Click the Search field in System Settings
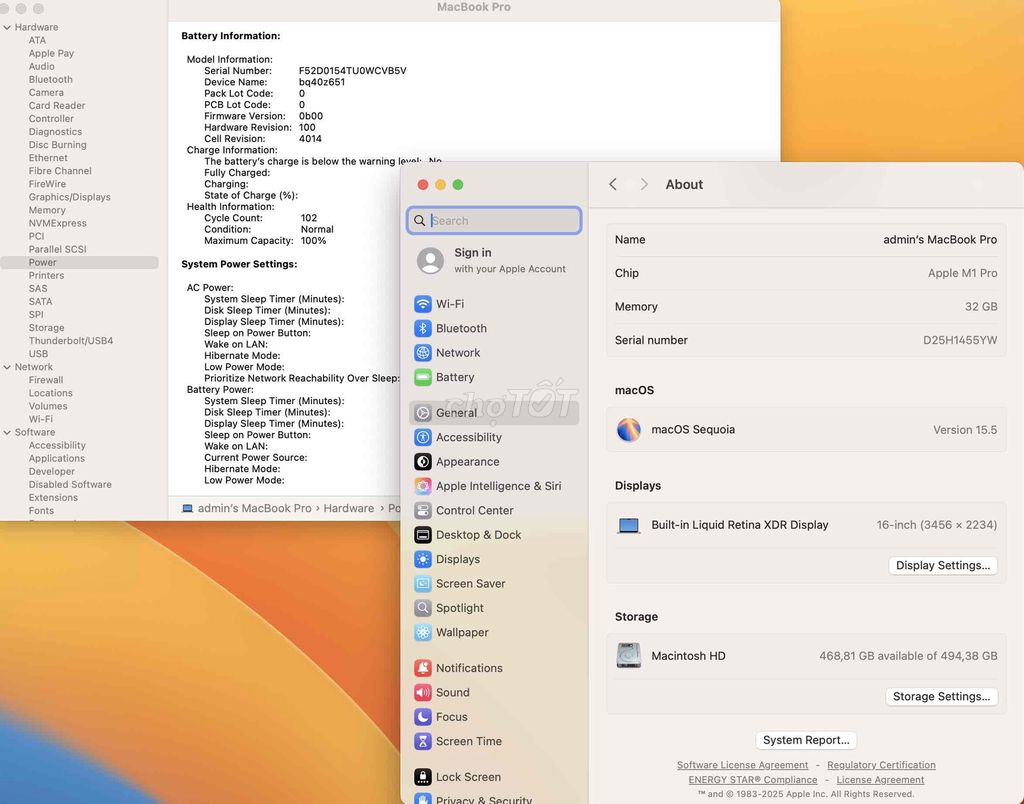The width and height of the screenshot is (1024, 804). [494, 221]
